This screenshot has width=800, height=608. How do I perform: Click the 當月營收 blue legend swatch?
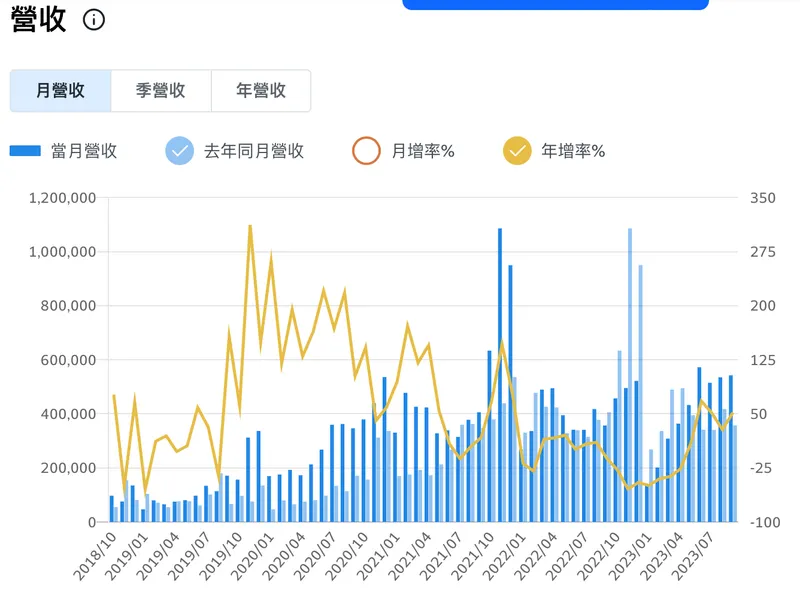coord(25,151)
